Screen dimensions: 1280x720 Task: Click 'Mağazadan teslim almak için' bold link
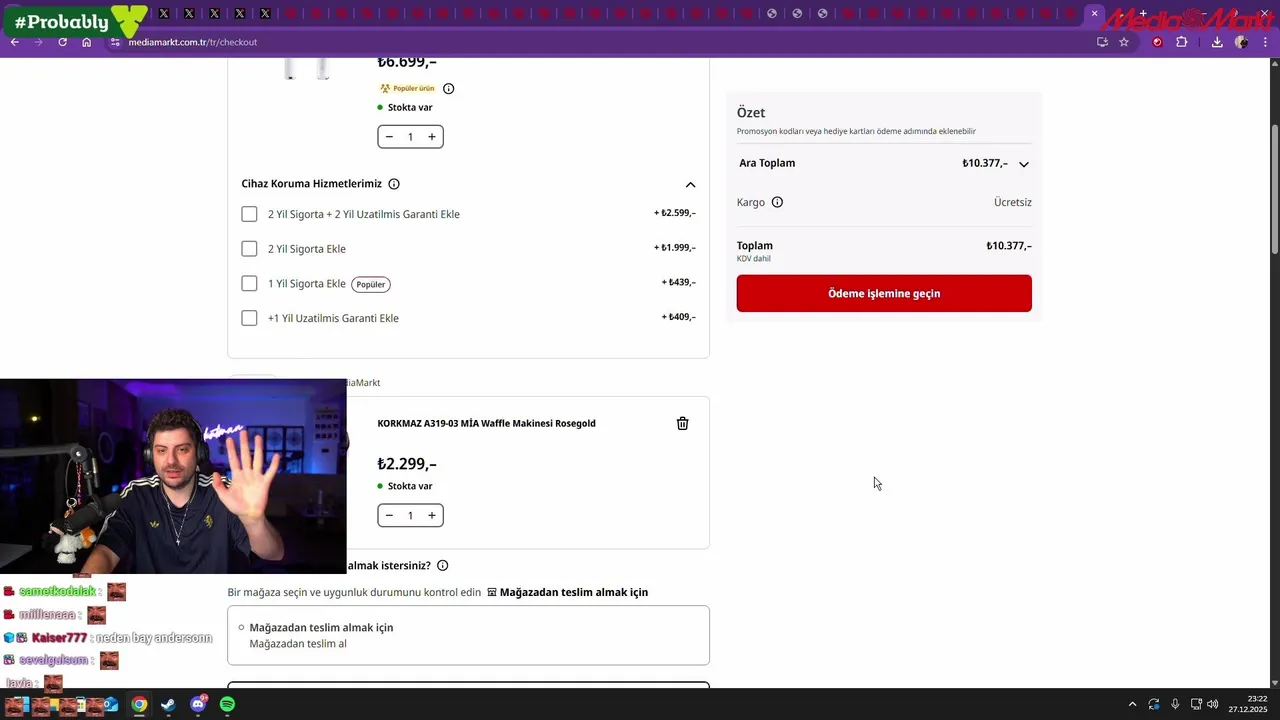(574, 593)
